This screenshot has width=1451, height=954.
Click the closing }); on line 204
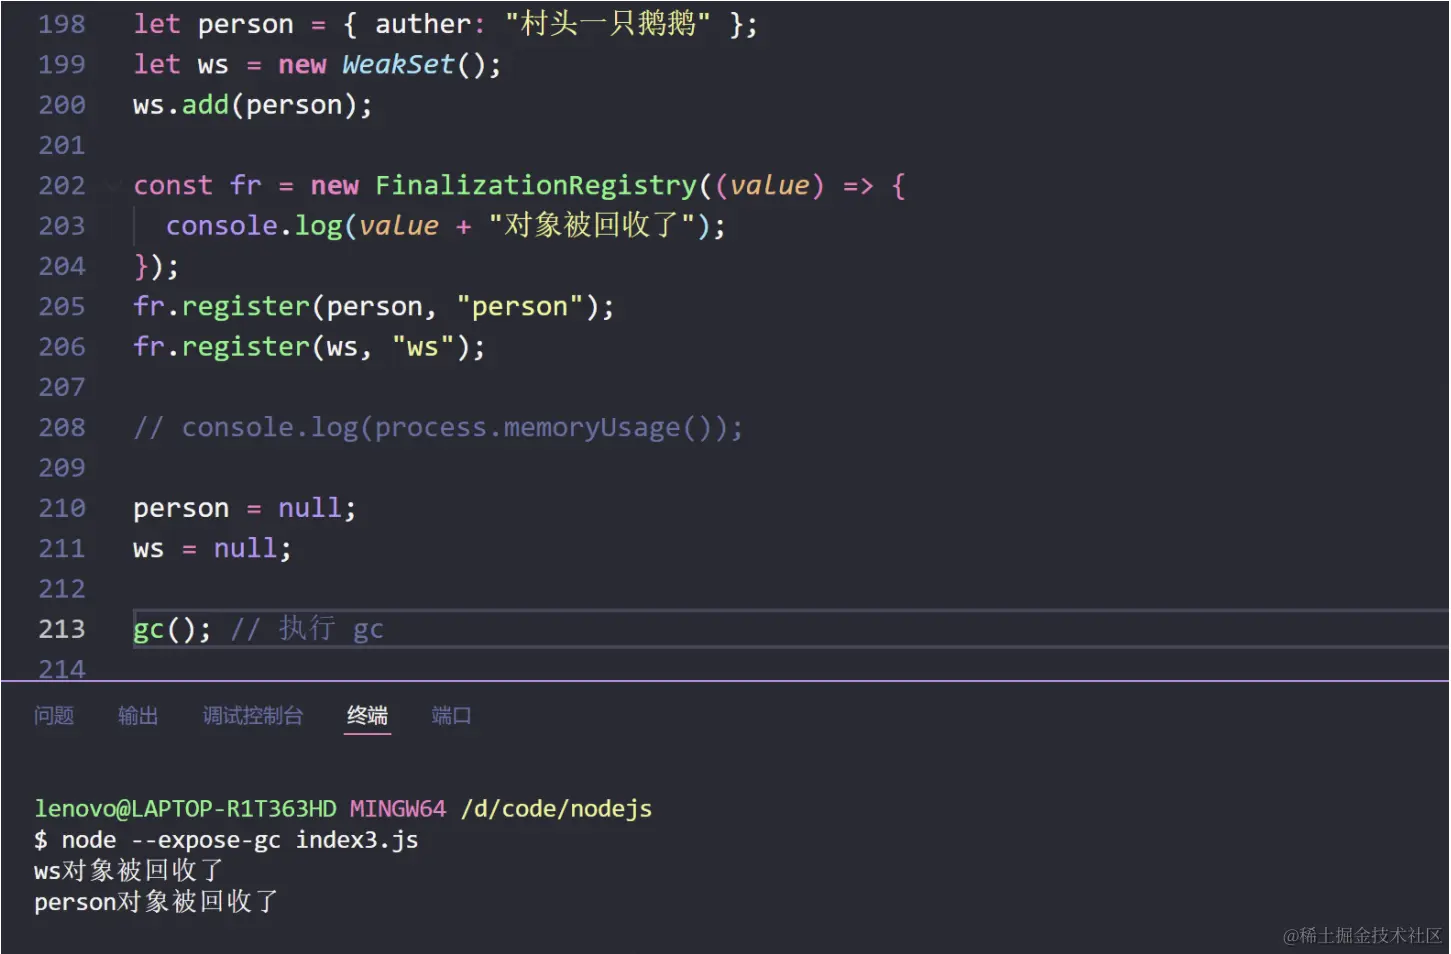(x=157, y=267)
